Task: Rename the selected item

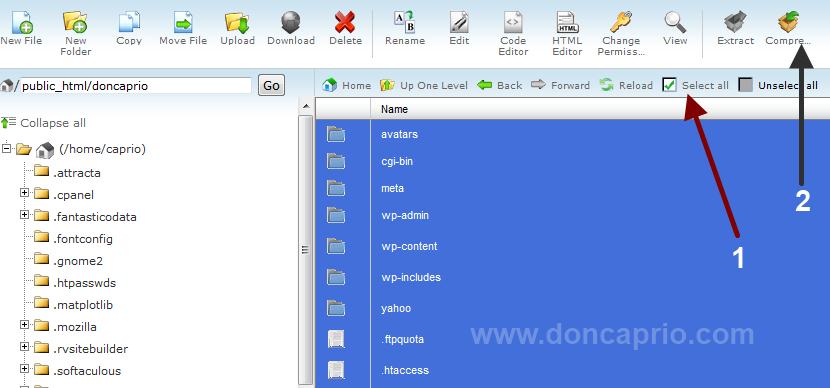Action: coord(405,29)
